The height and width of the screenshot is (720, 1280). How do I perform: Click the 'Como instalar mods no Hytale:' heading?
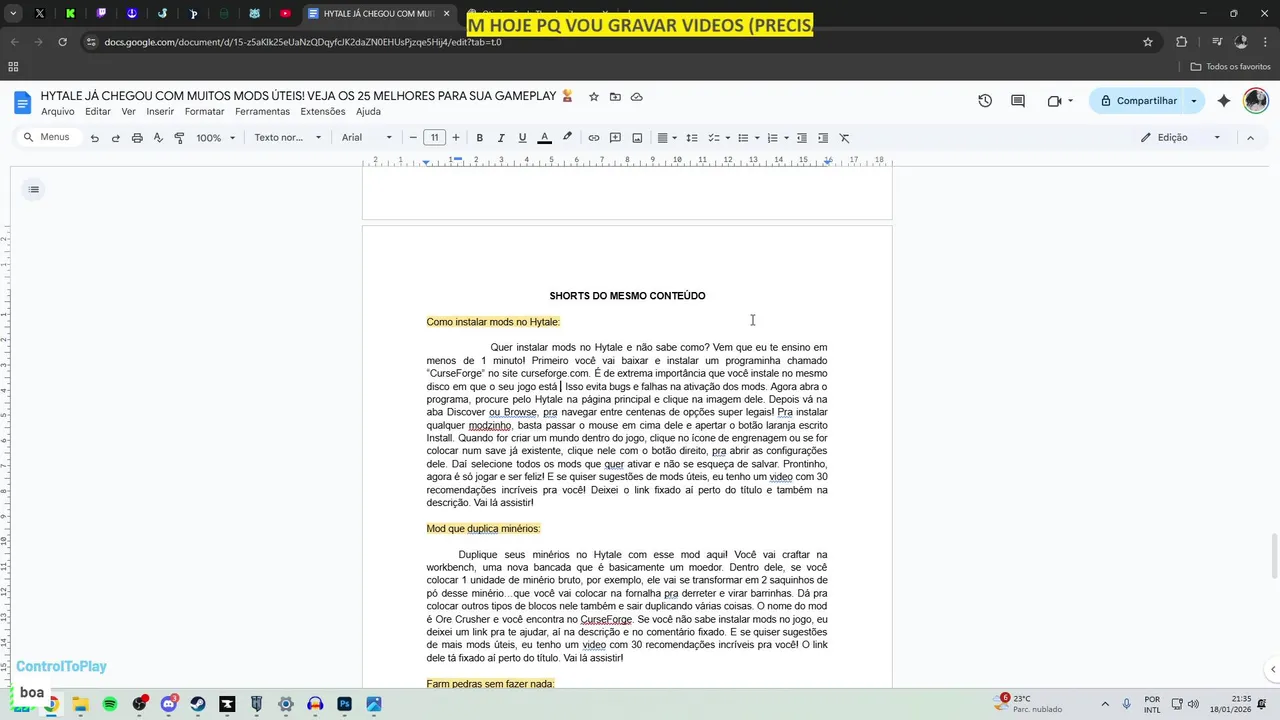tap(493, 322)
